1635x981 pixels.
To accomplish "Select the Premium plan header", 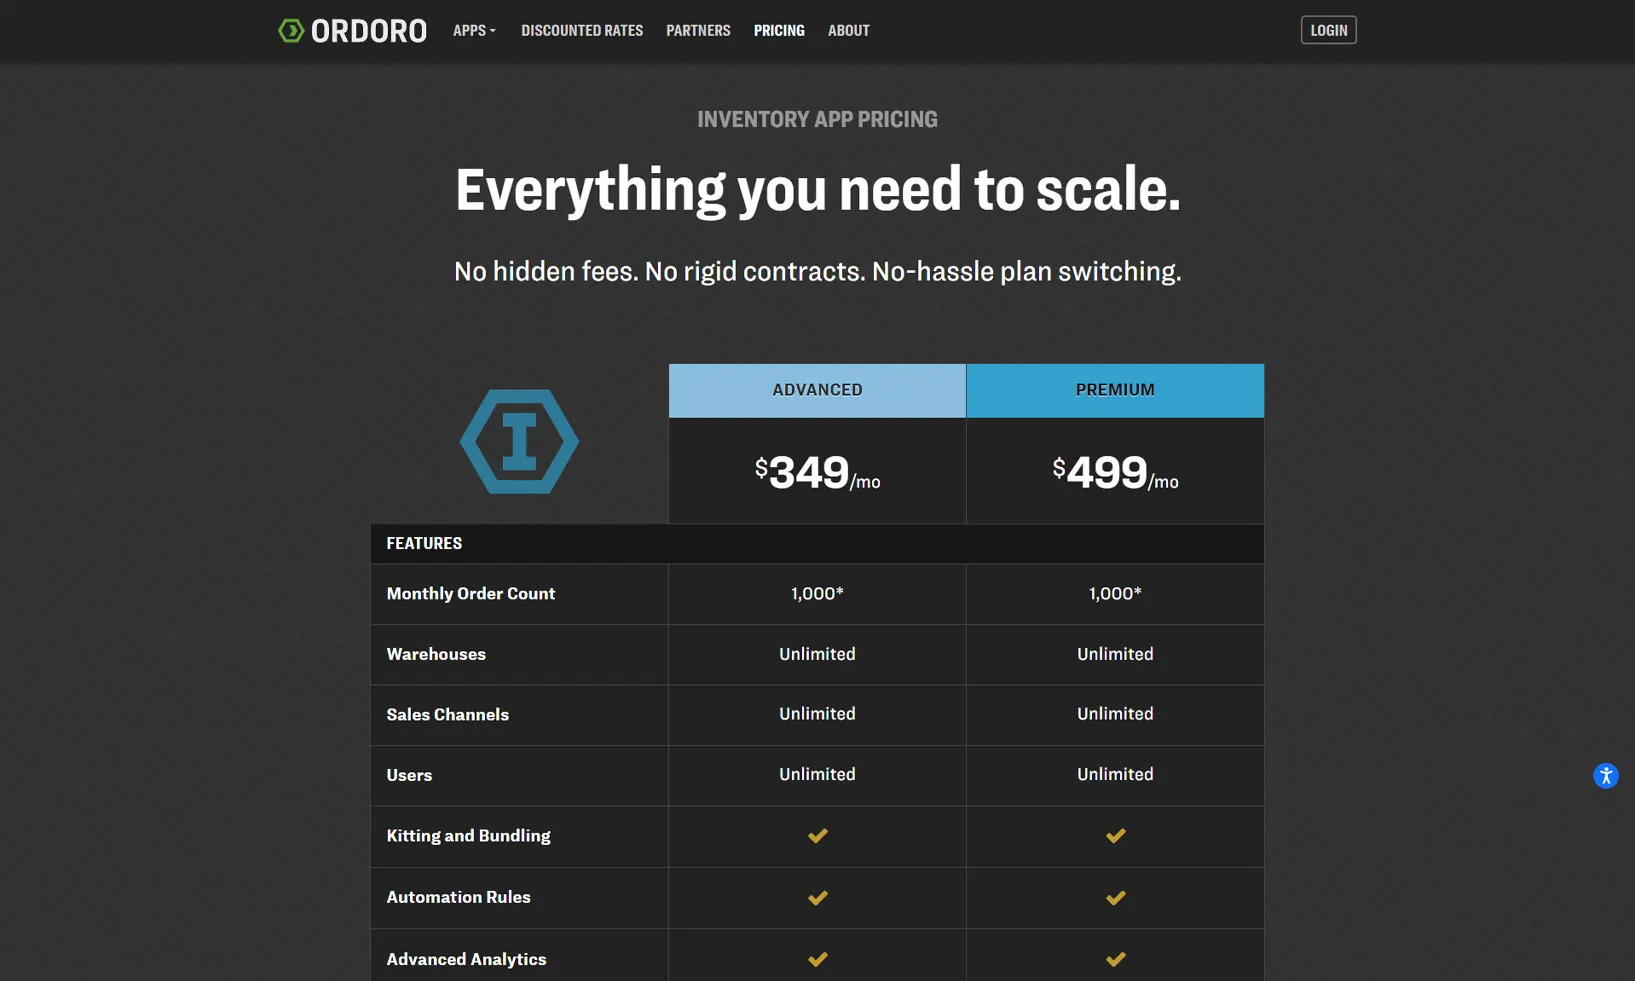I will (1115, 390).
